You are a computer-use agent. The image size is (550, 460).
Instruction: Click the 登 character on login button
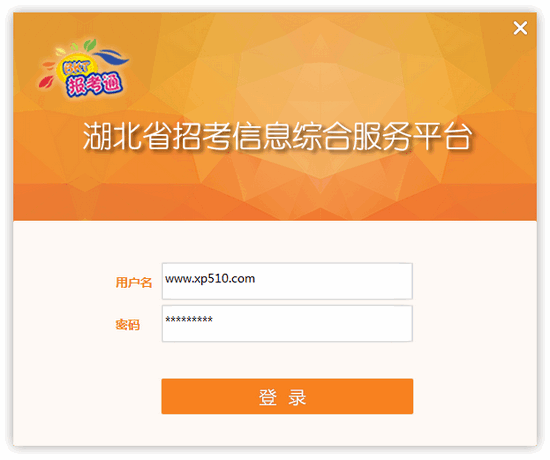(x=268, y=397)
